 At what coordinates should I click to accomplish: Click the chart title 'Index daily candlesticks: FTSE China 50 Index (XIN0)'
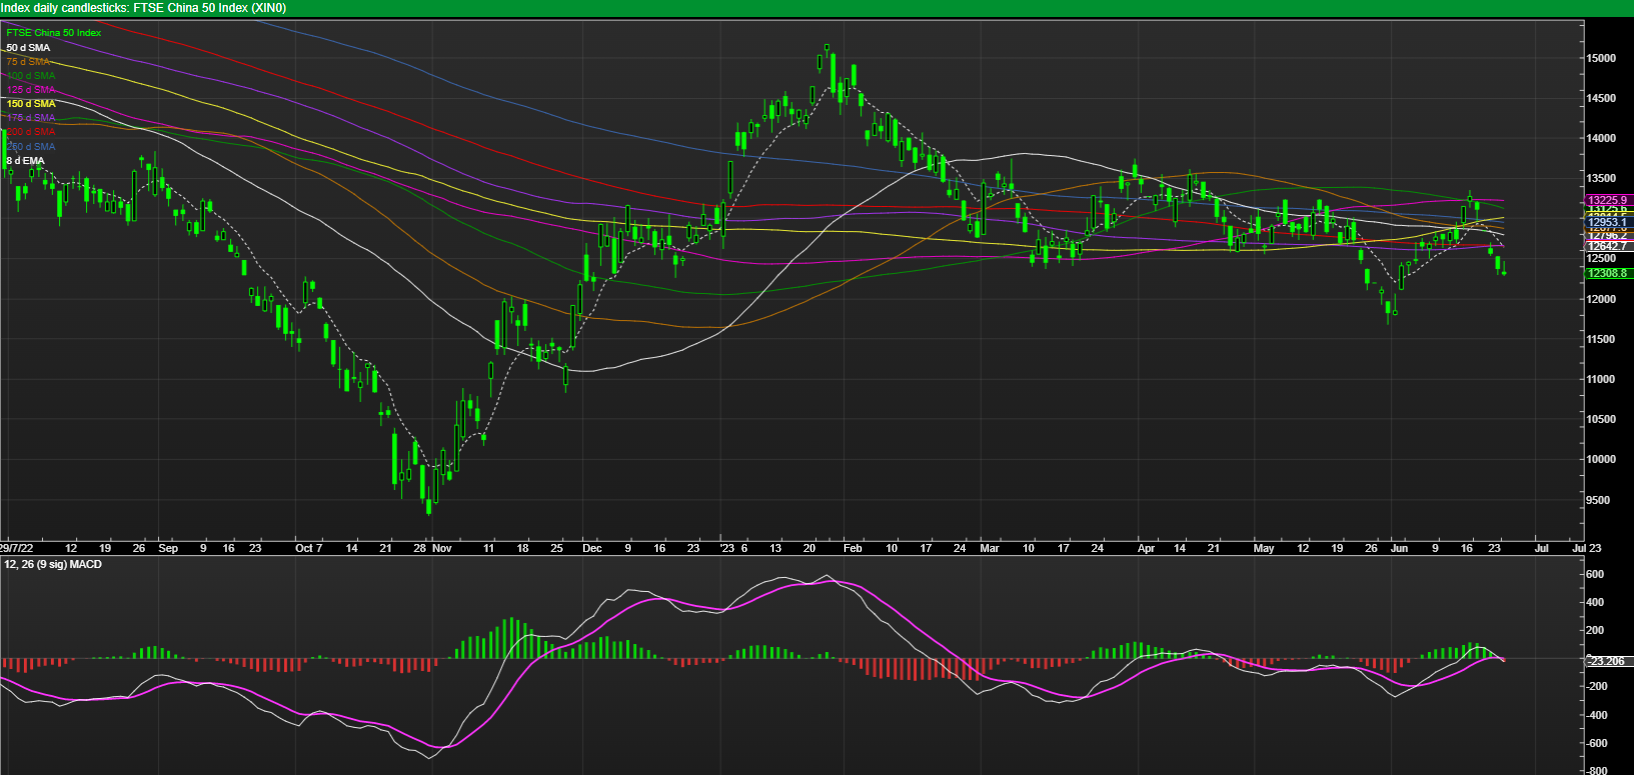[144, 8]
